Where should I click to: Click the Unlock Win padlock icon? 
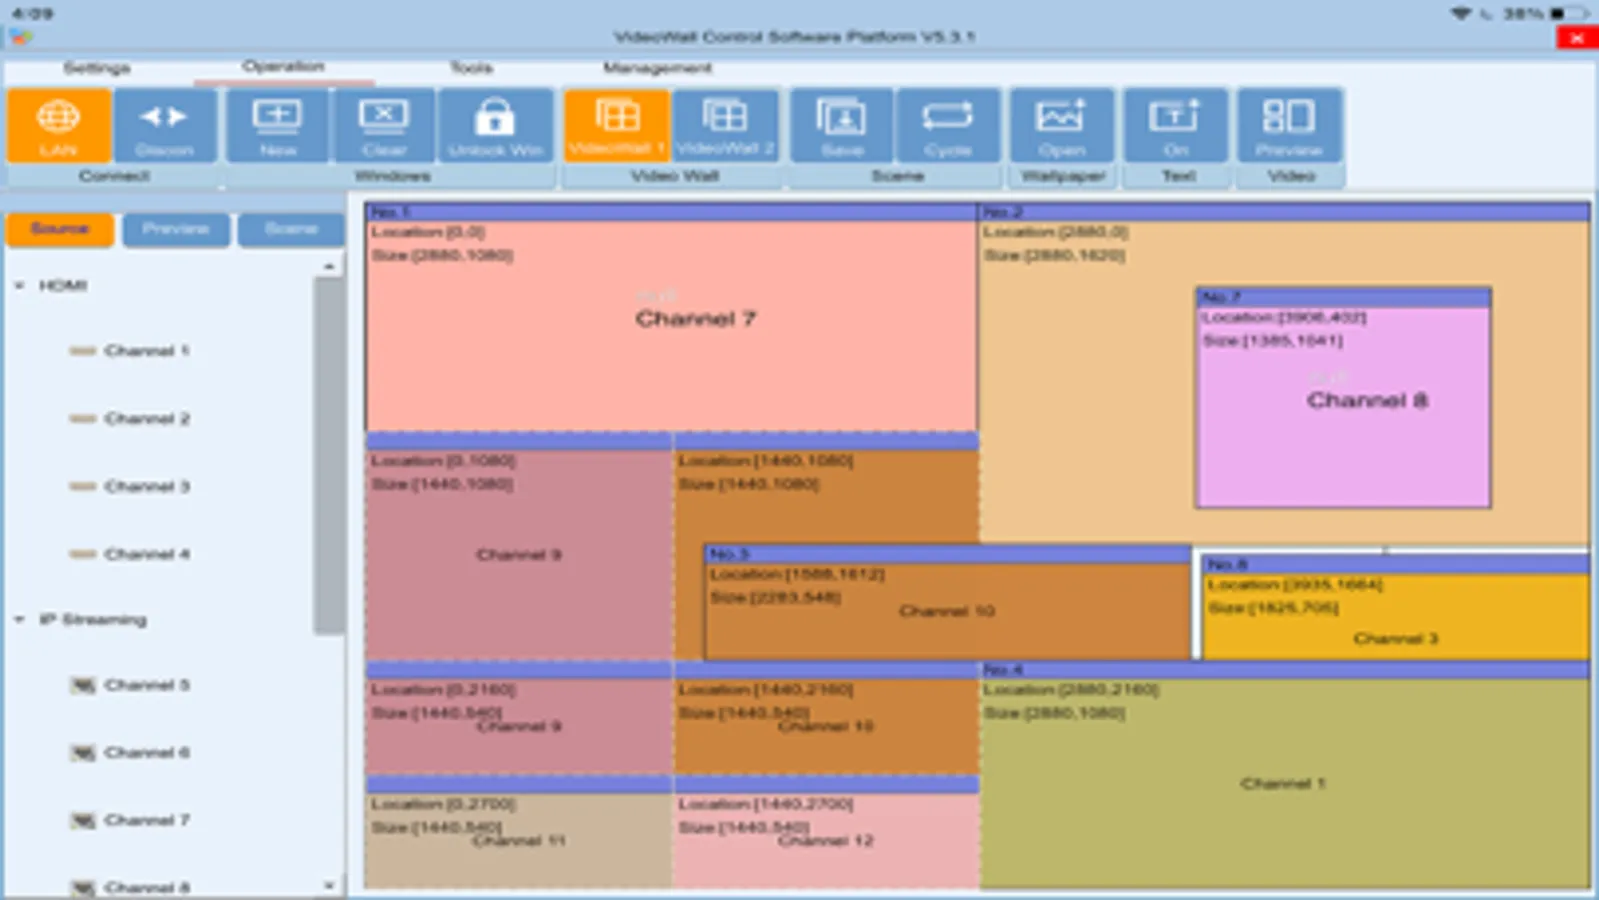tap(495, 125)
